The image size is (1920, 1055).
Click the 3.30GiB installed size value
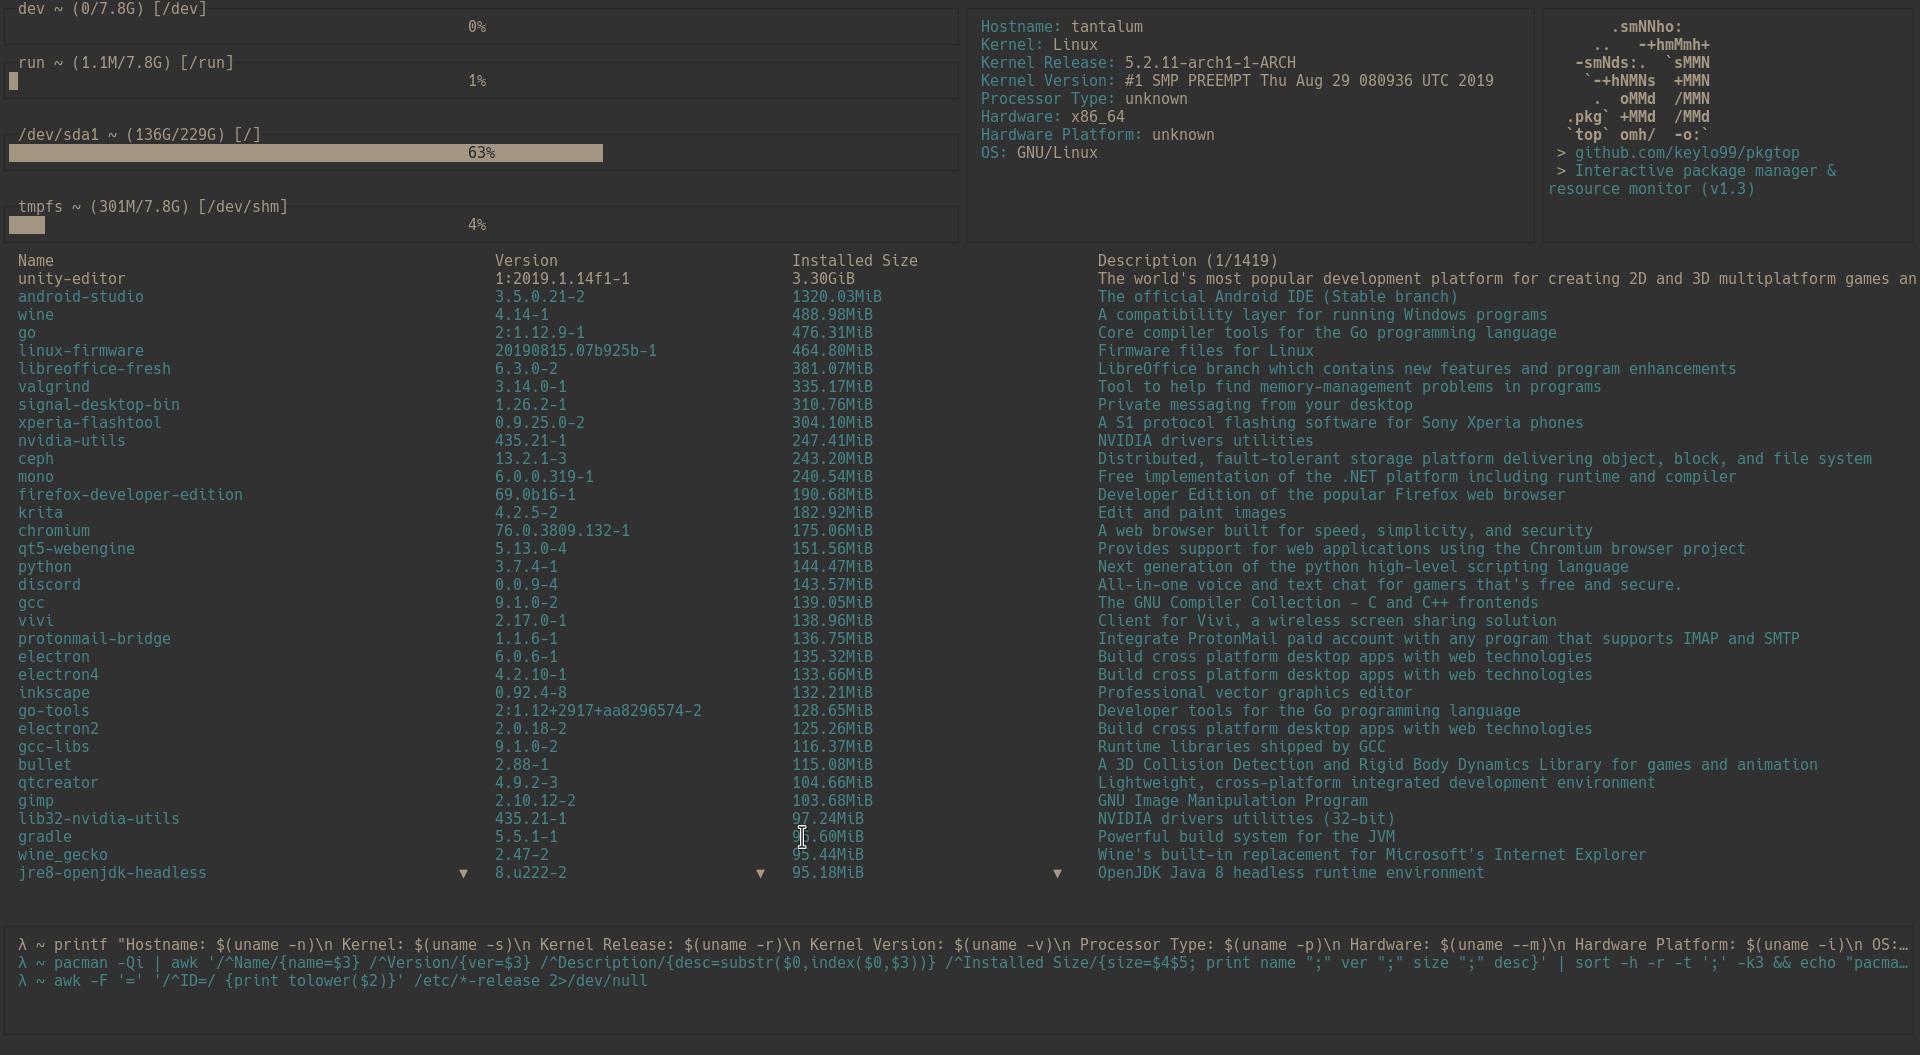coord(823,279)
